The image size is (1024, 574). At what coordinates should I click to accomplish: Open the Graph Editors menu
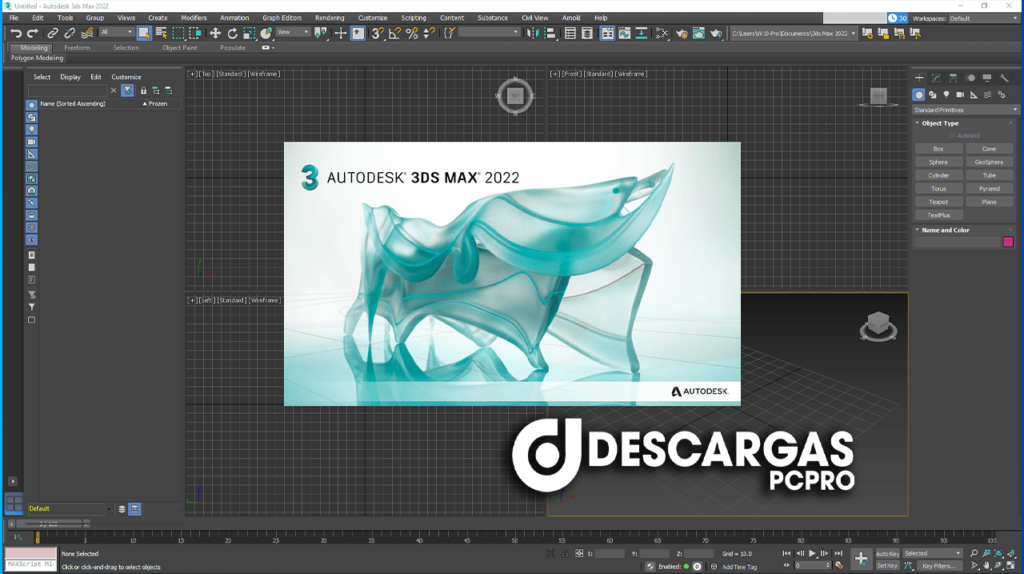tap(281, 18)
